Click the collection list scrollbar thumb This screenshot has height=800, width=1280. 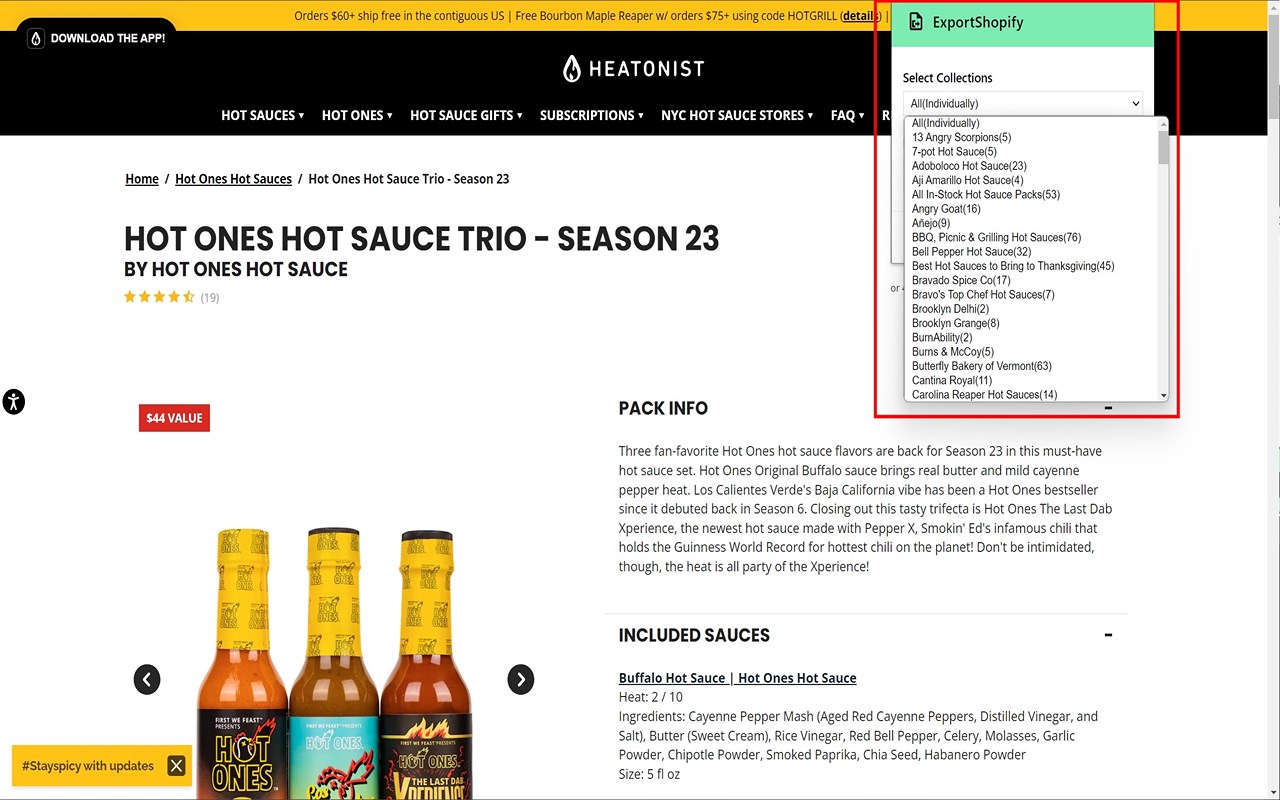coord(1163,147)
